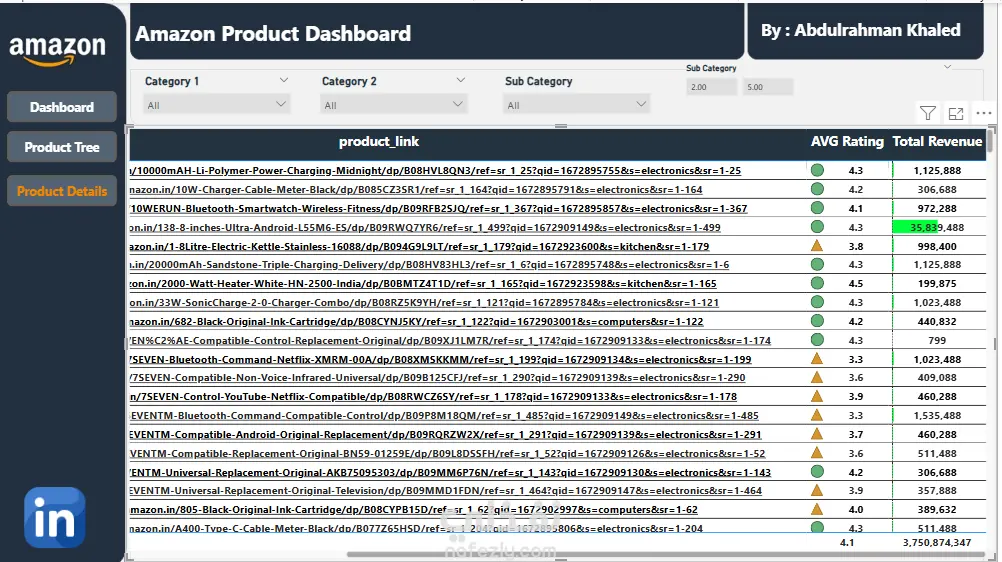Click the orange triangle indicator for 3.8 rating

point(817,246)
